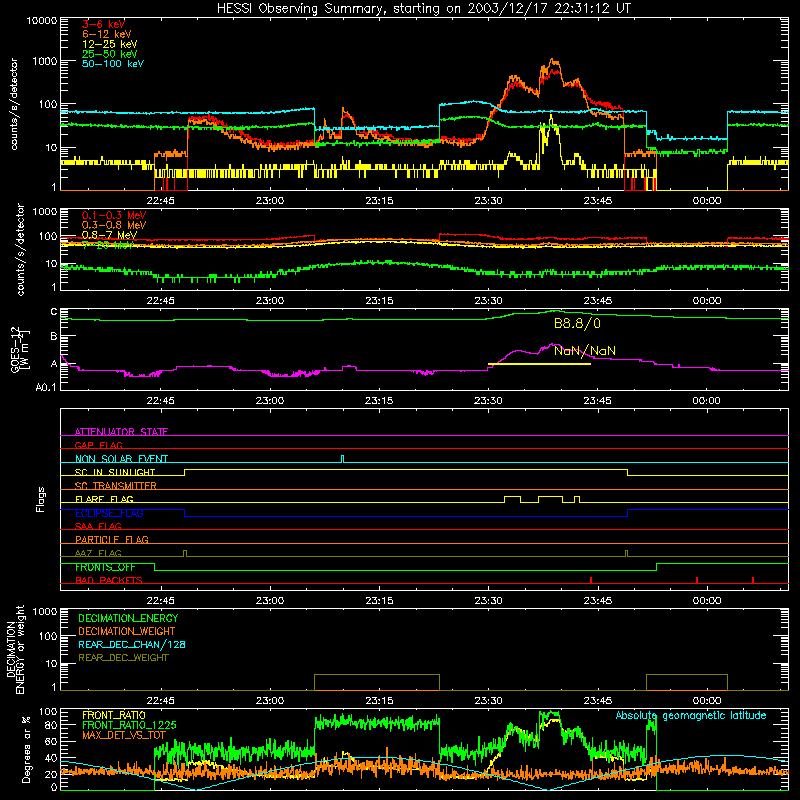Screen dimensions: 800x800
Task: Click the Absolute geomagnetic latitude label
Action: 691,716
